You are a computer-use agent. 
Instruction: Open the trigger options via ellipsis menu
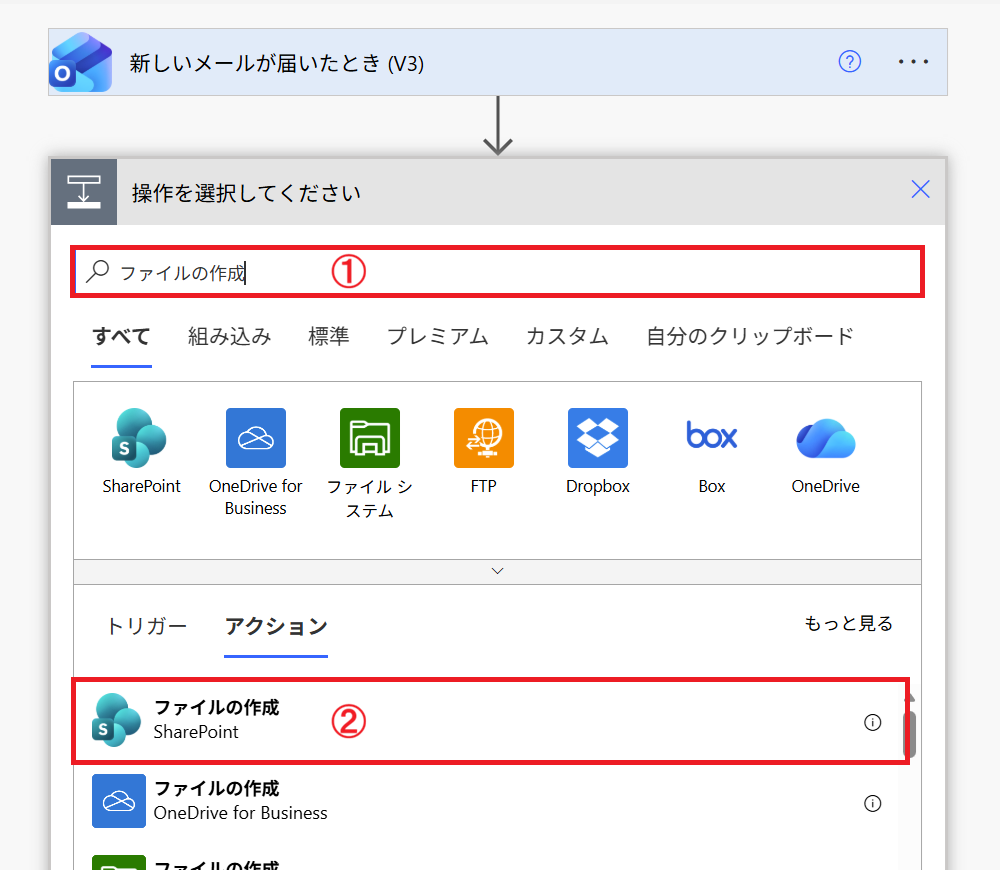pyautogui.click(x=913, y=61)
